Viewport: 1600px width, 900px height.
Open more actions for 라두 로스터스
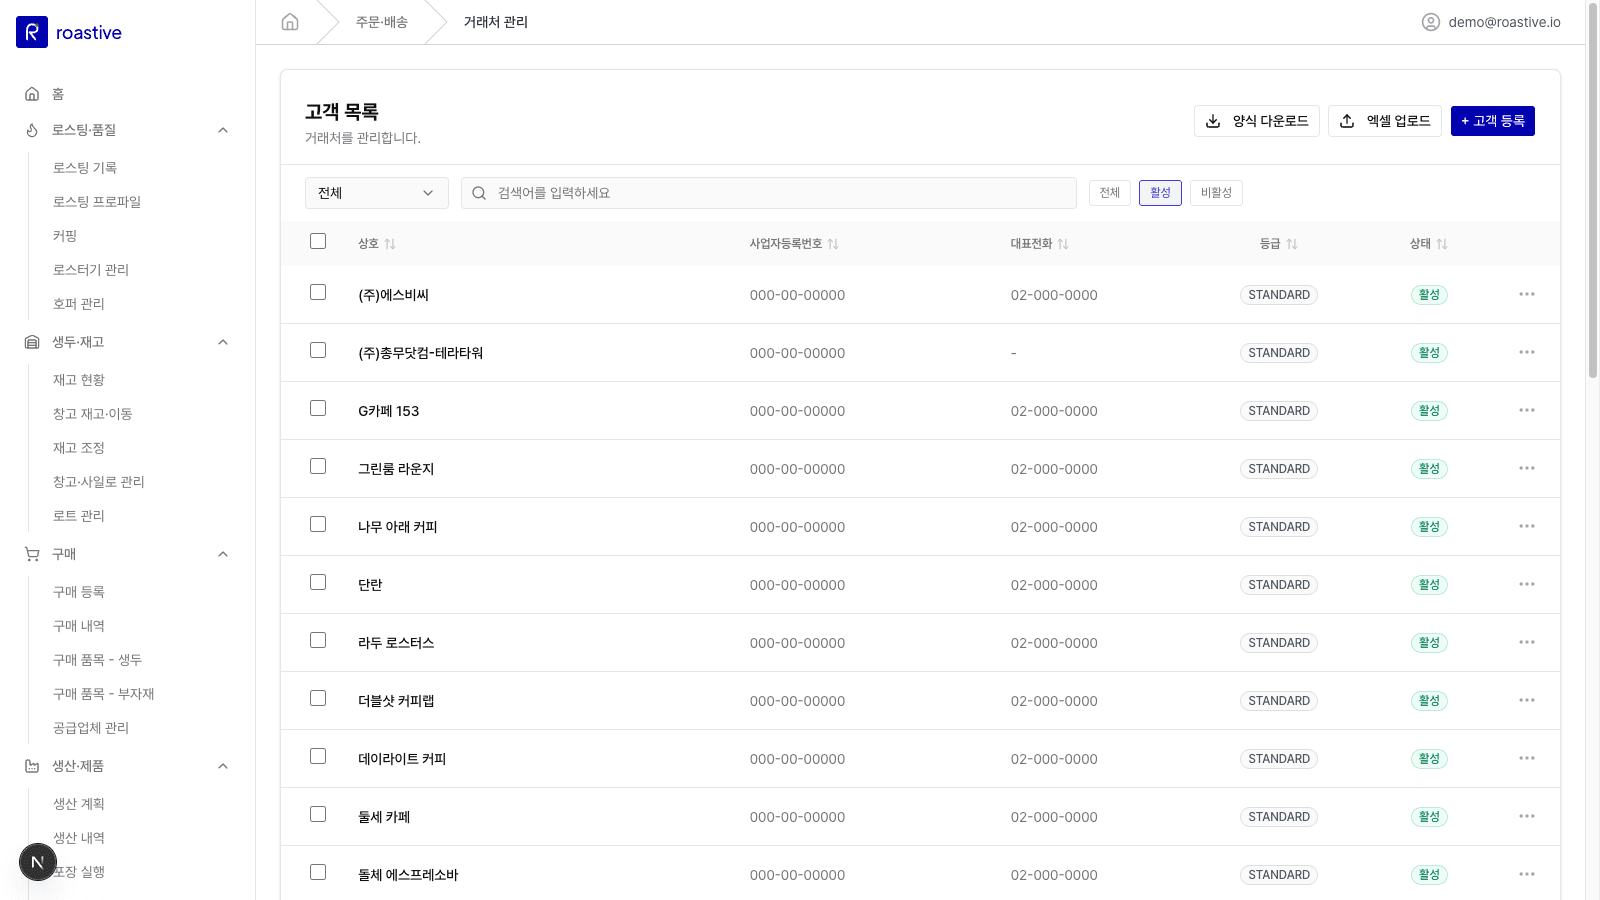coord(1527,643)
